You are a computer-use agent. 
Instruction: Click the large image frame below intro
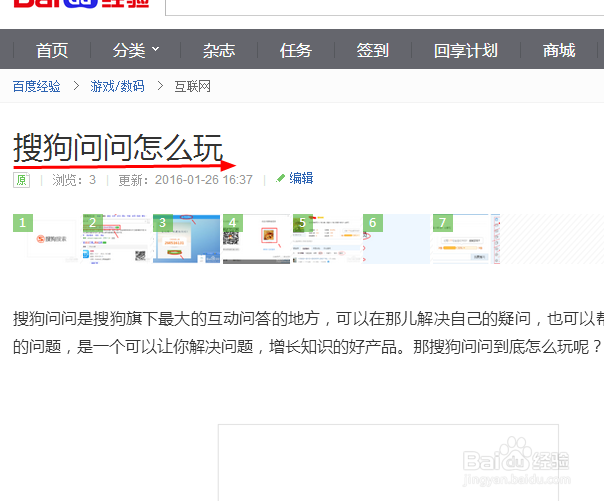point(388,462)
